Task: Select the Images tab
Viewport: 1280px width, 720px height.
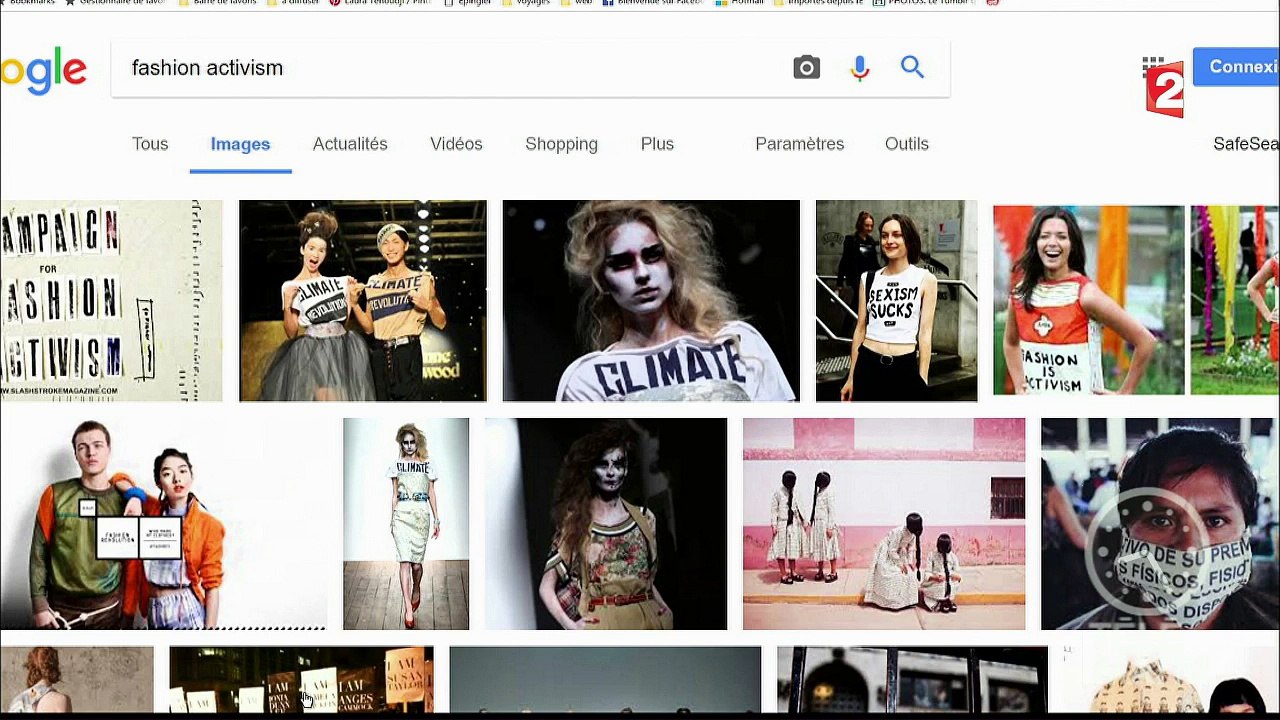Action: (x=240, y=144)
